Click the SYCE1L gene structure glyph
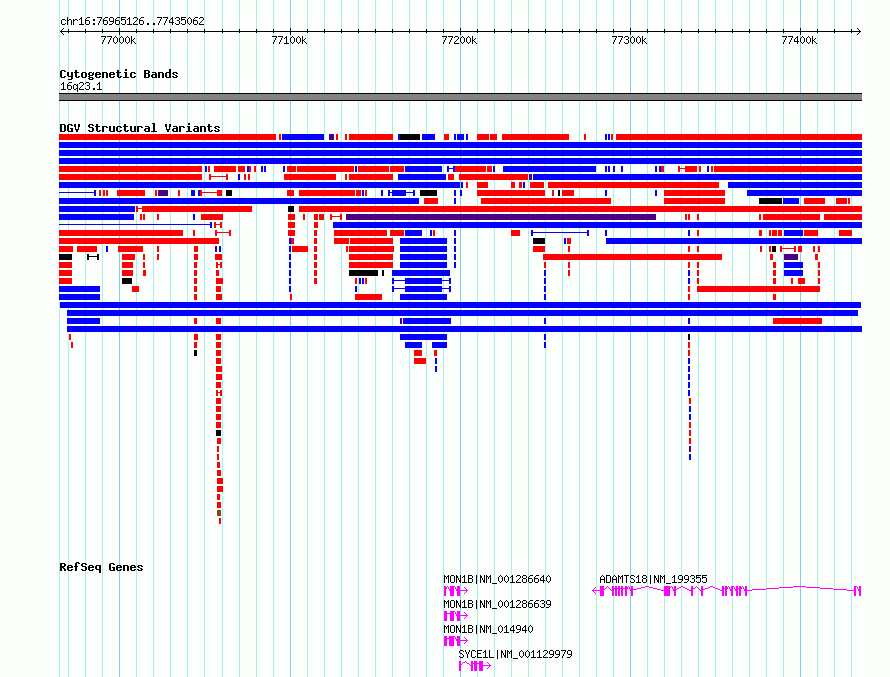 click(x=475, y=666)
